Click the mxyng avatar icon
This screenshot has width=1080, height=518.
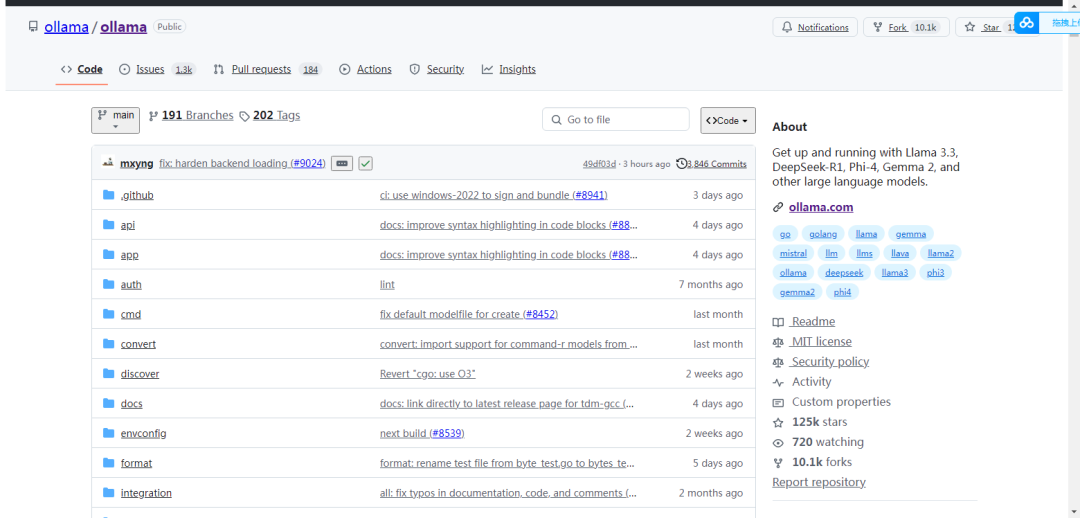(x=108, y=163)
